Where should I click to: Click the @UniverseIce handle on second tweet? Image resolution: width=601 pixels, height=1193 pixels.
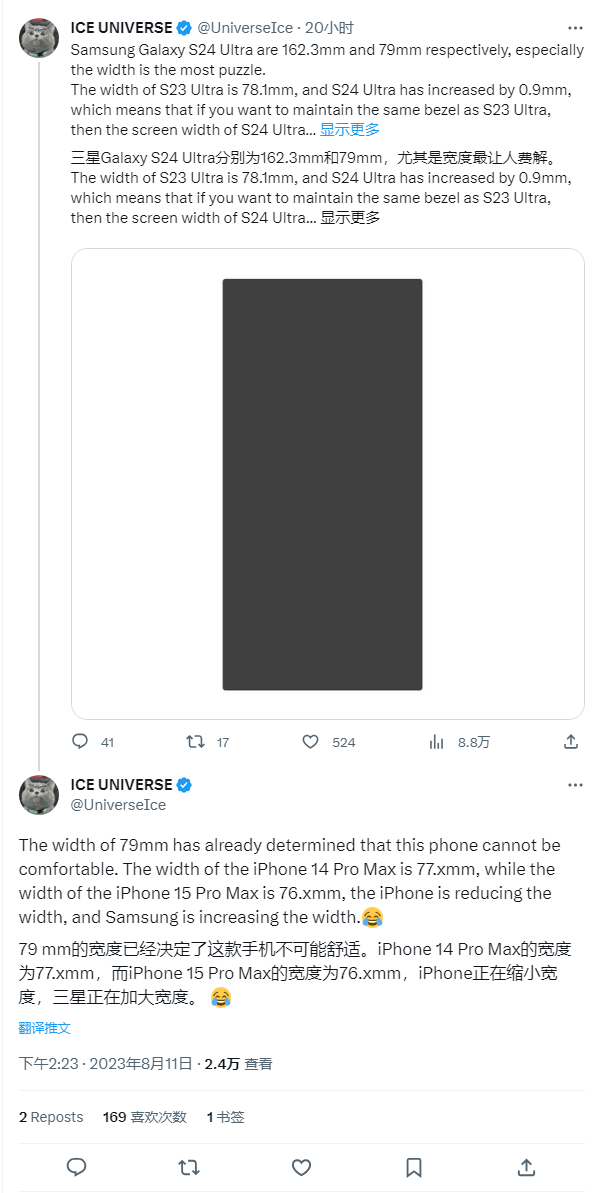118,804
